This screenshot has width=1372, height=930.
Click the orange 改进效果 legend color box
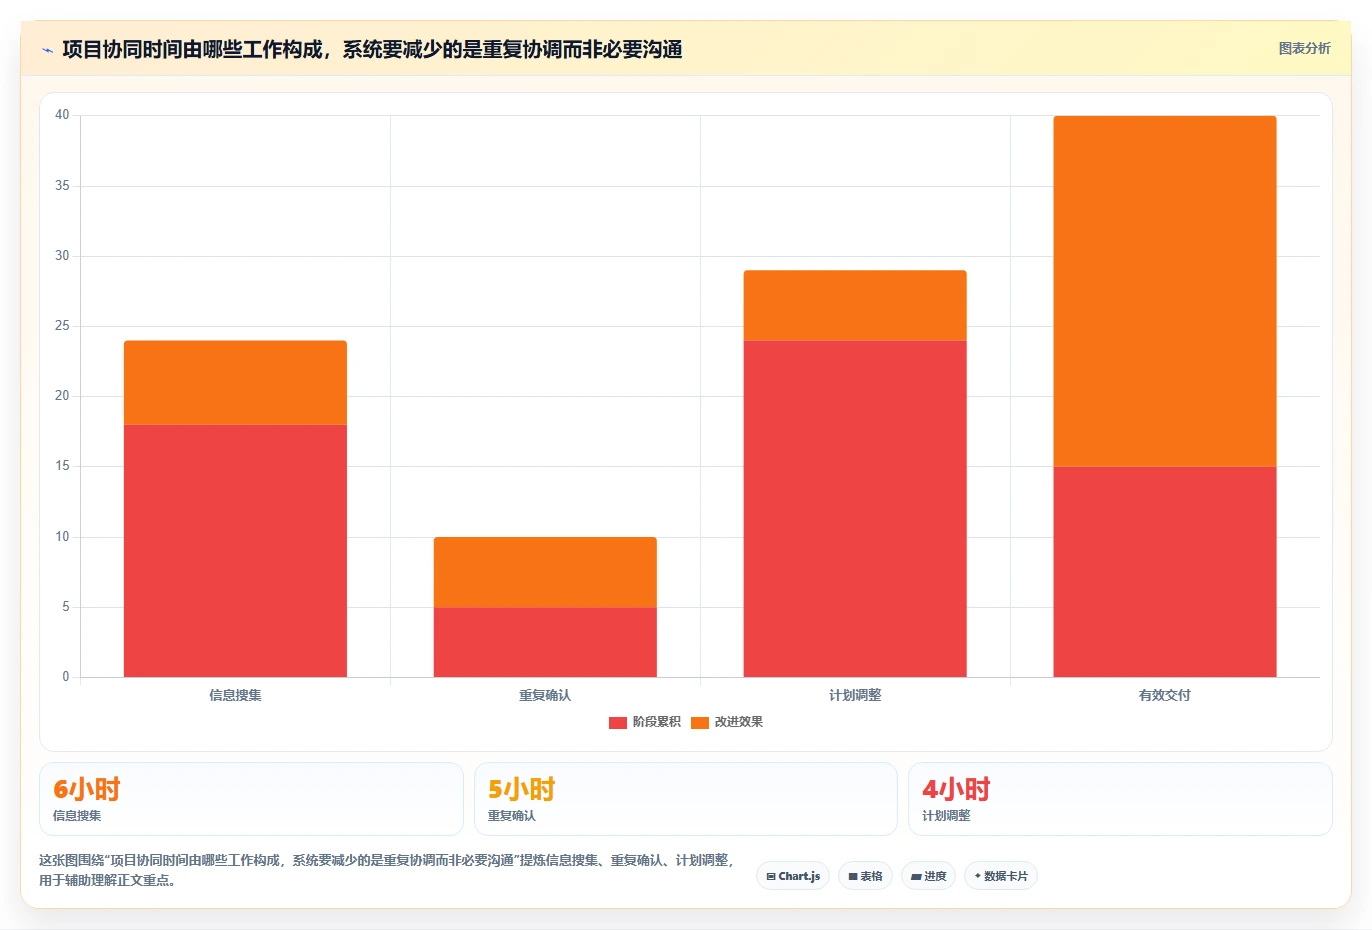coord(700,722)
